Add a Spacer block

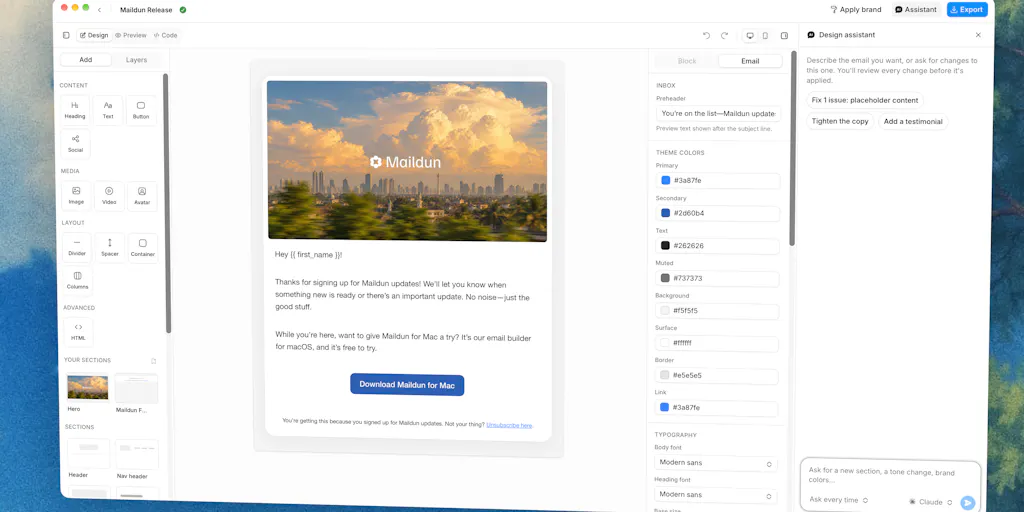[110, 248]
